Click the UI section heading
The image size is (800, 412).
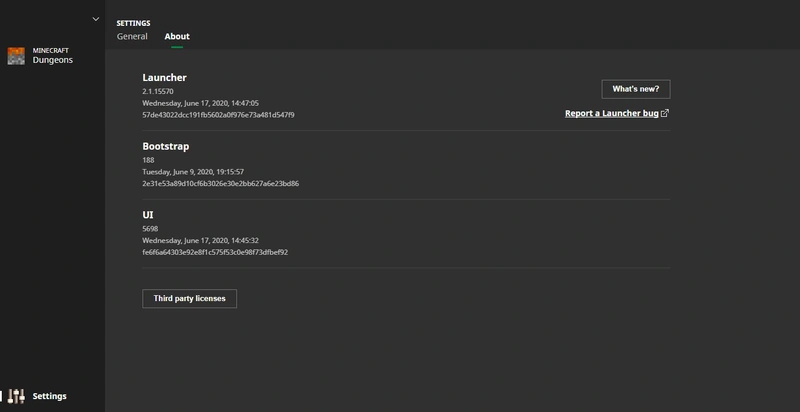pyautogui.click(x=148, y=215)
